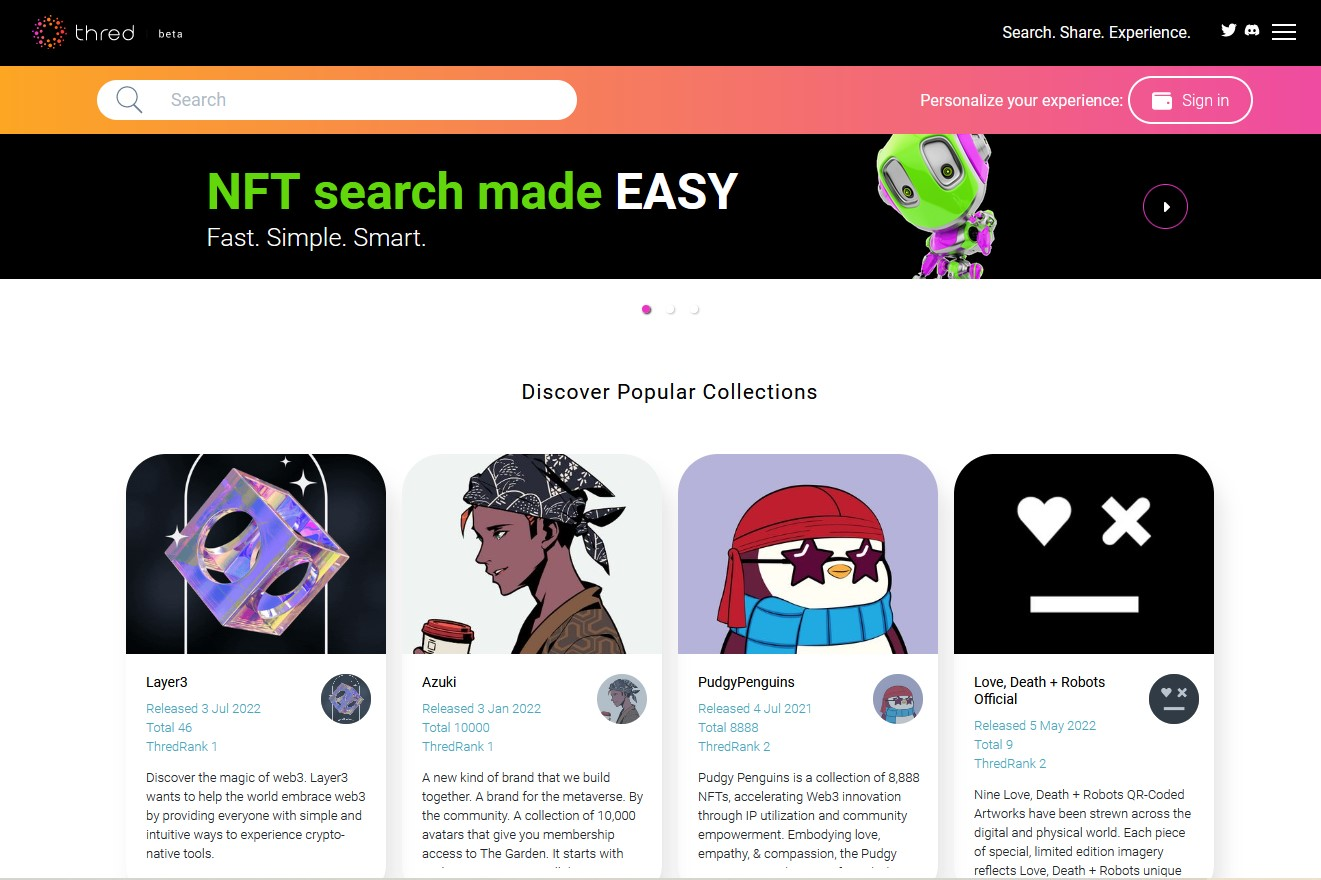Advance the banner with next arrow
Image resolution: width=1321 pixels, height=880 pixels.
[1165, 207]
